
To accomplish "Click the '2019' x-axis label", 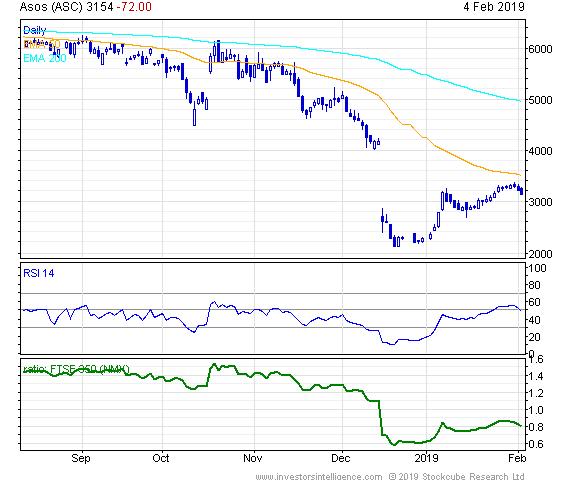I will tap(426, 458).
